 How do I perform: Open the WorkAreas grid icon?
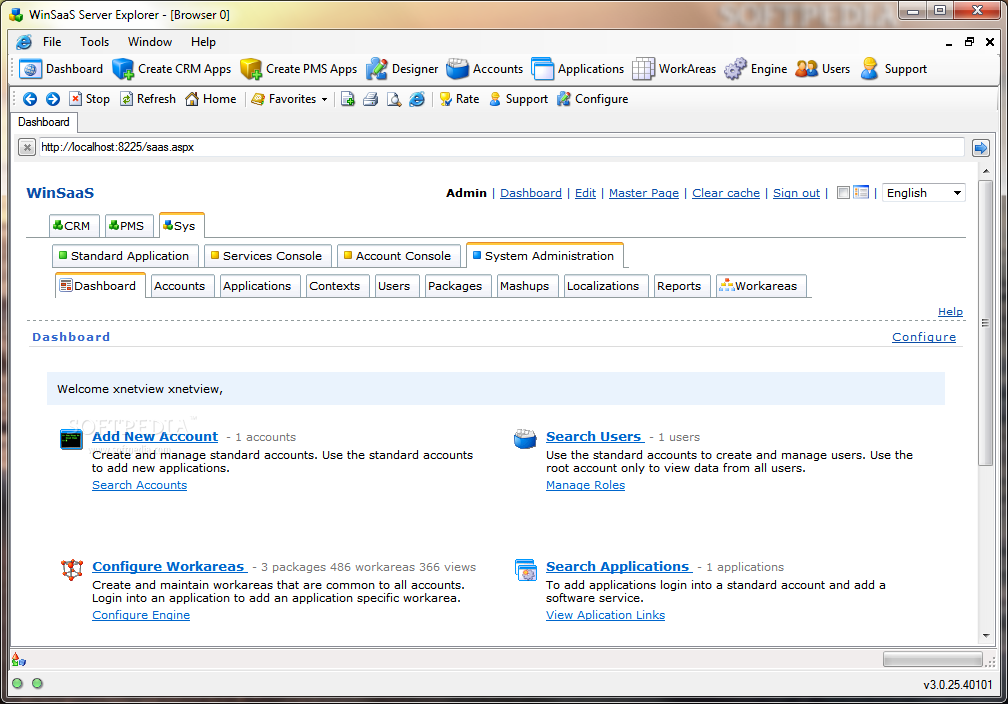coord(643,69)
